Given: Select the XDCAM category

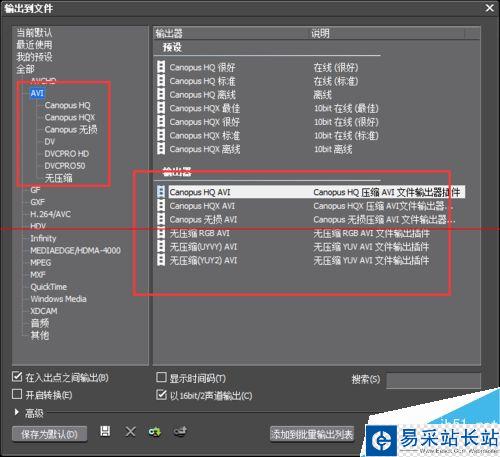Looking at the screenshot, I should point(44,311).
